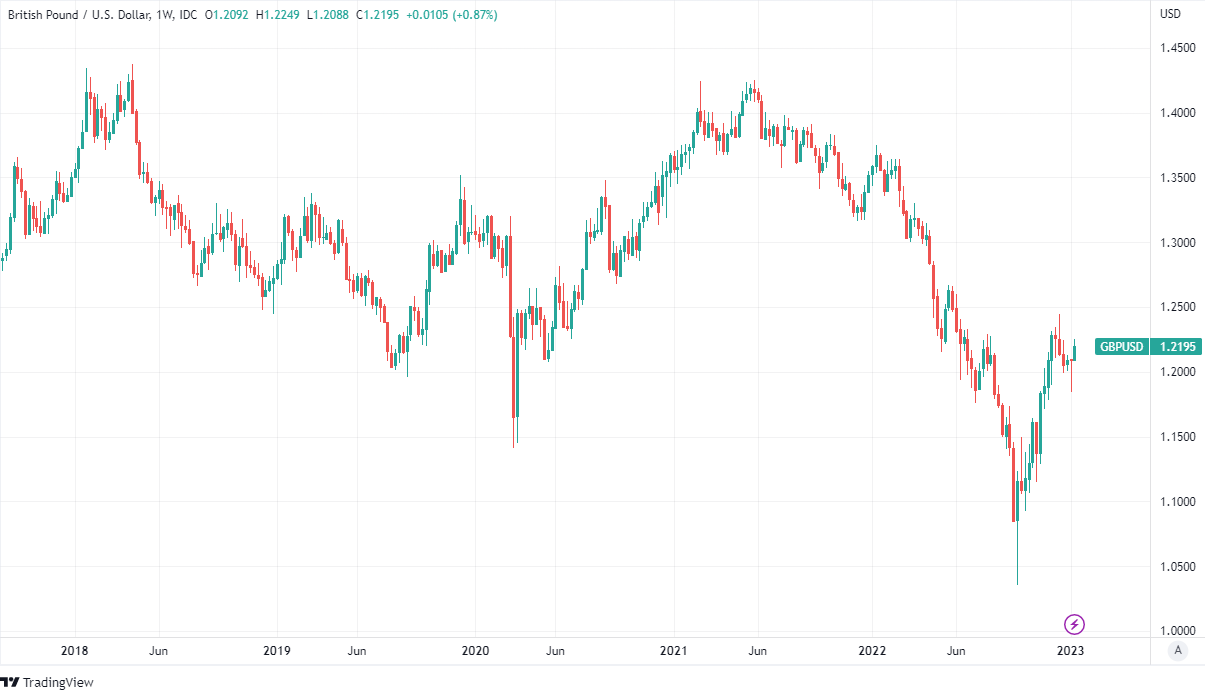Click the 1.2195 current price tag
Screen dimensions: 1205x695
(1178, 347)
